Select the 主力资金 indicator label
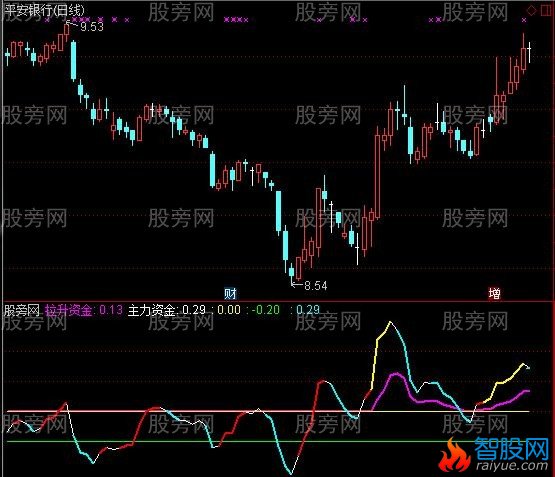Screen dimensions: 555x477 [x=152, y=310]
